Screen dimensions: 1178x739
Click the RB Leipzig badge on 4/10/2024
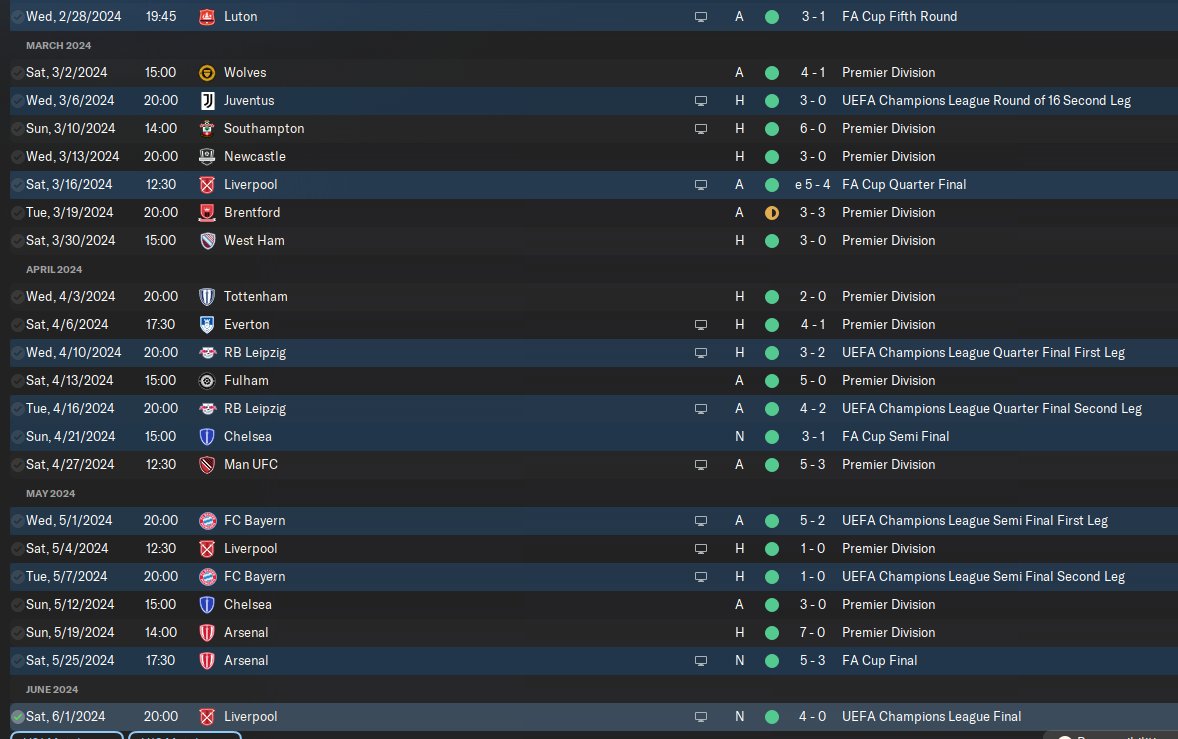coord(207,352)
